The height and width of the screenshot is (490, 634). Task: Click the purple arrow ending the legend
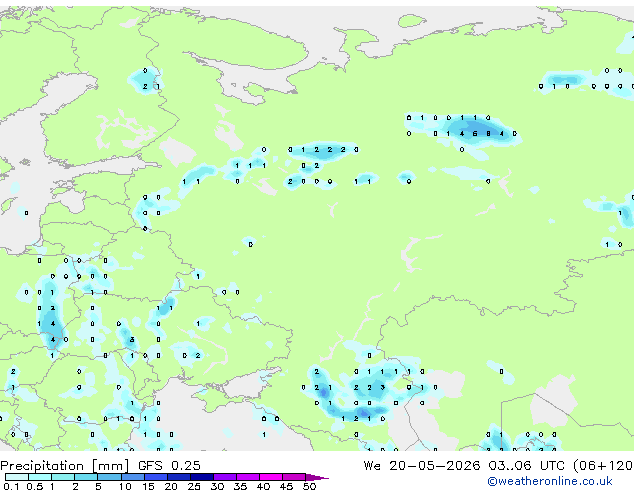coord(317,477)
